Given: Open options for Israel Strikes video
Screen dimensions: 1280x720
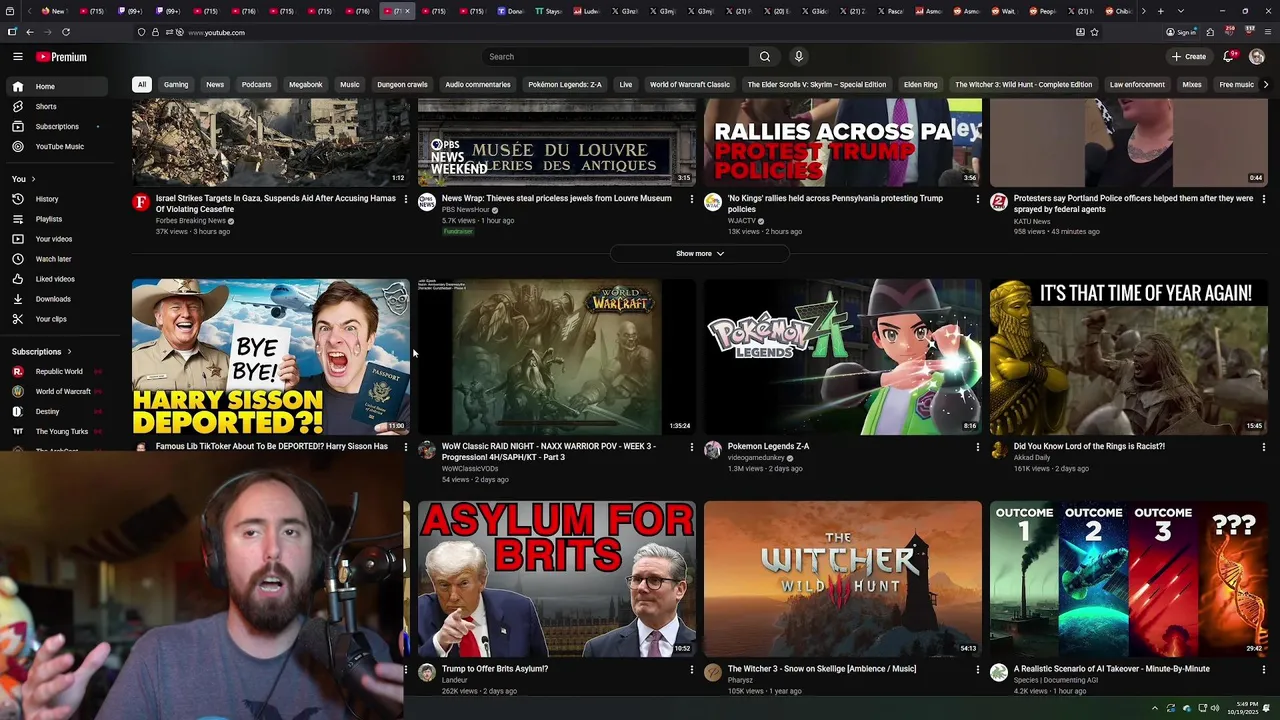Looking at the screenshot, I should 405,199.
